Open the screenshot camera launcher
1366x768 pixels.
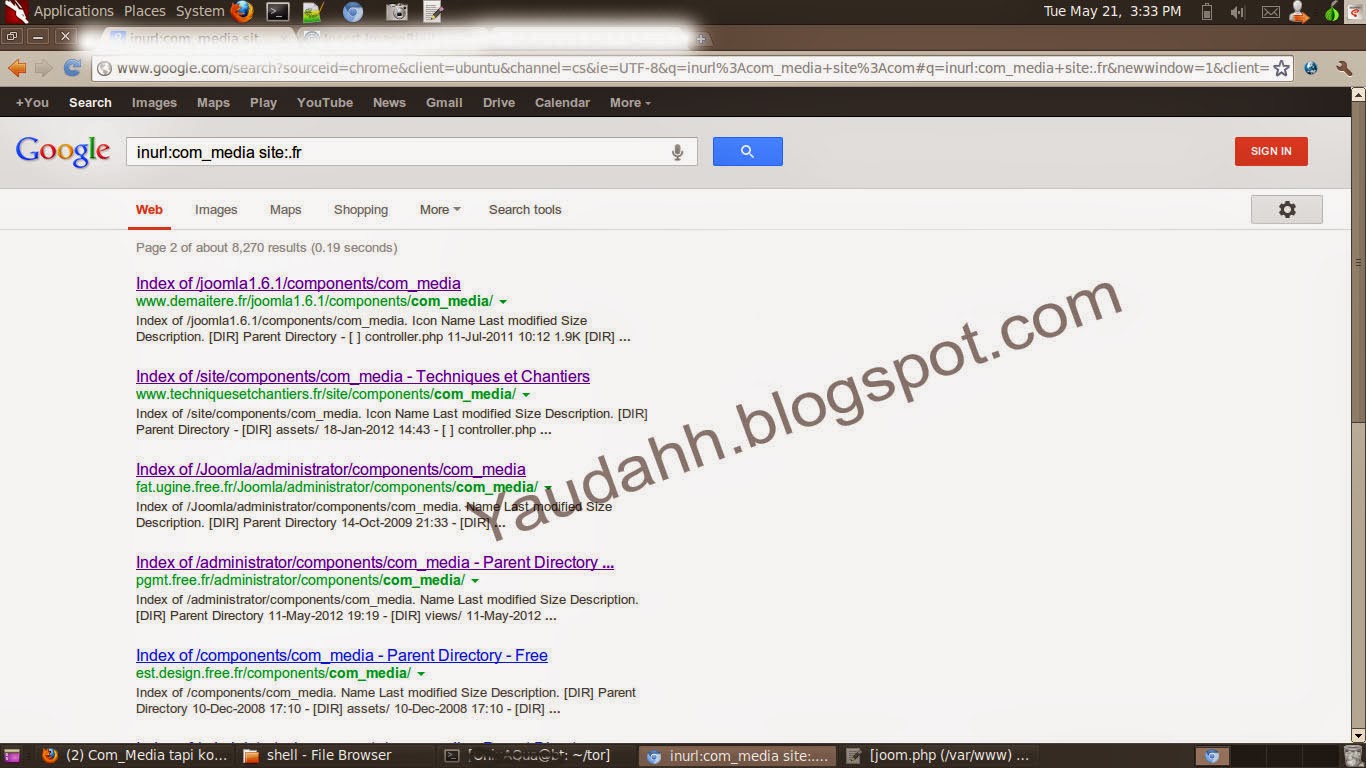coord(397,12)
